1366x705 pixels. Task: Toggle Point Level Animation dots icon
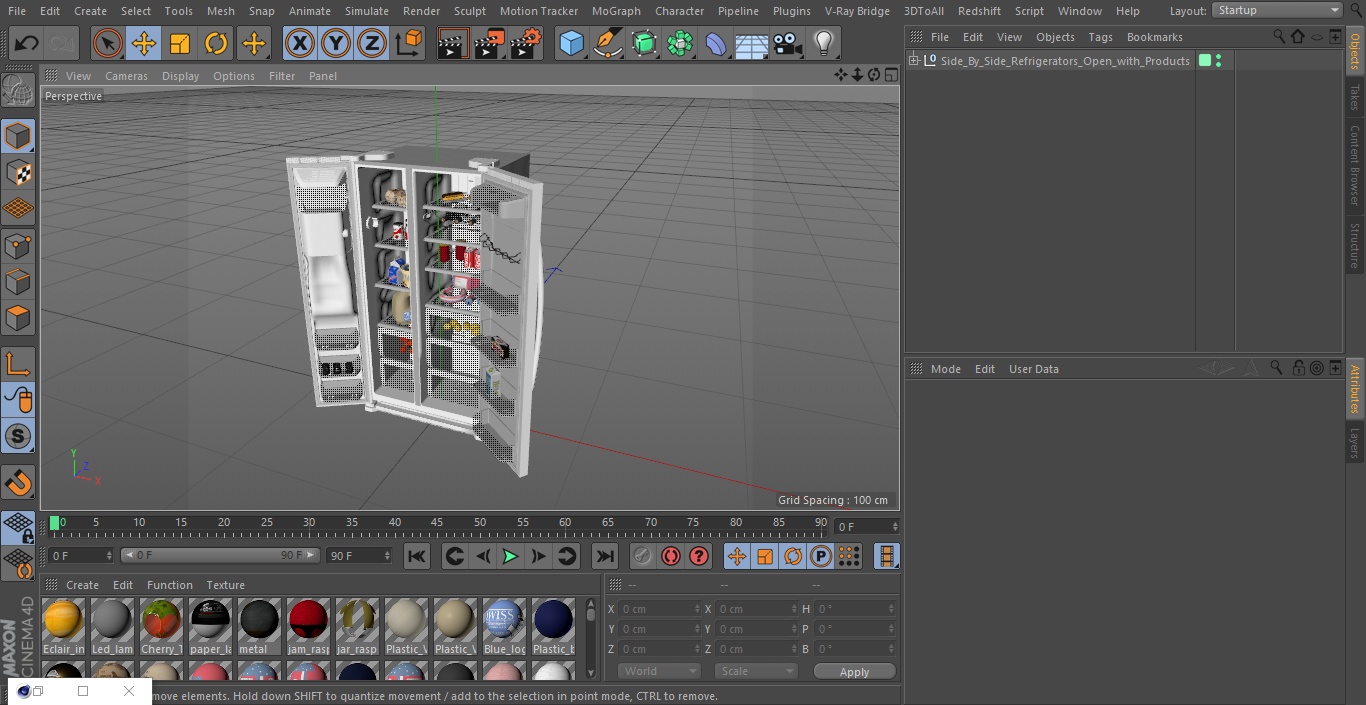pyautogui.click(x=849, y=556)
